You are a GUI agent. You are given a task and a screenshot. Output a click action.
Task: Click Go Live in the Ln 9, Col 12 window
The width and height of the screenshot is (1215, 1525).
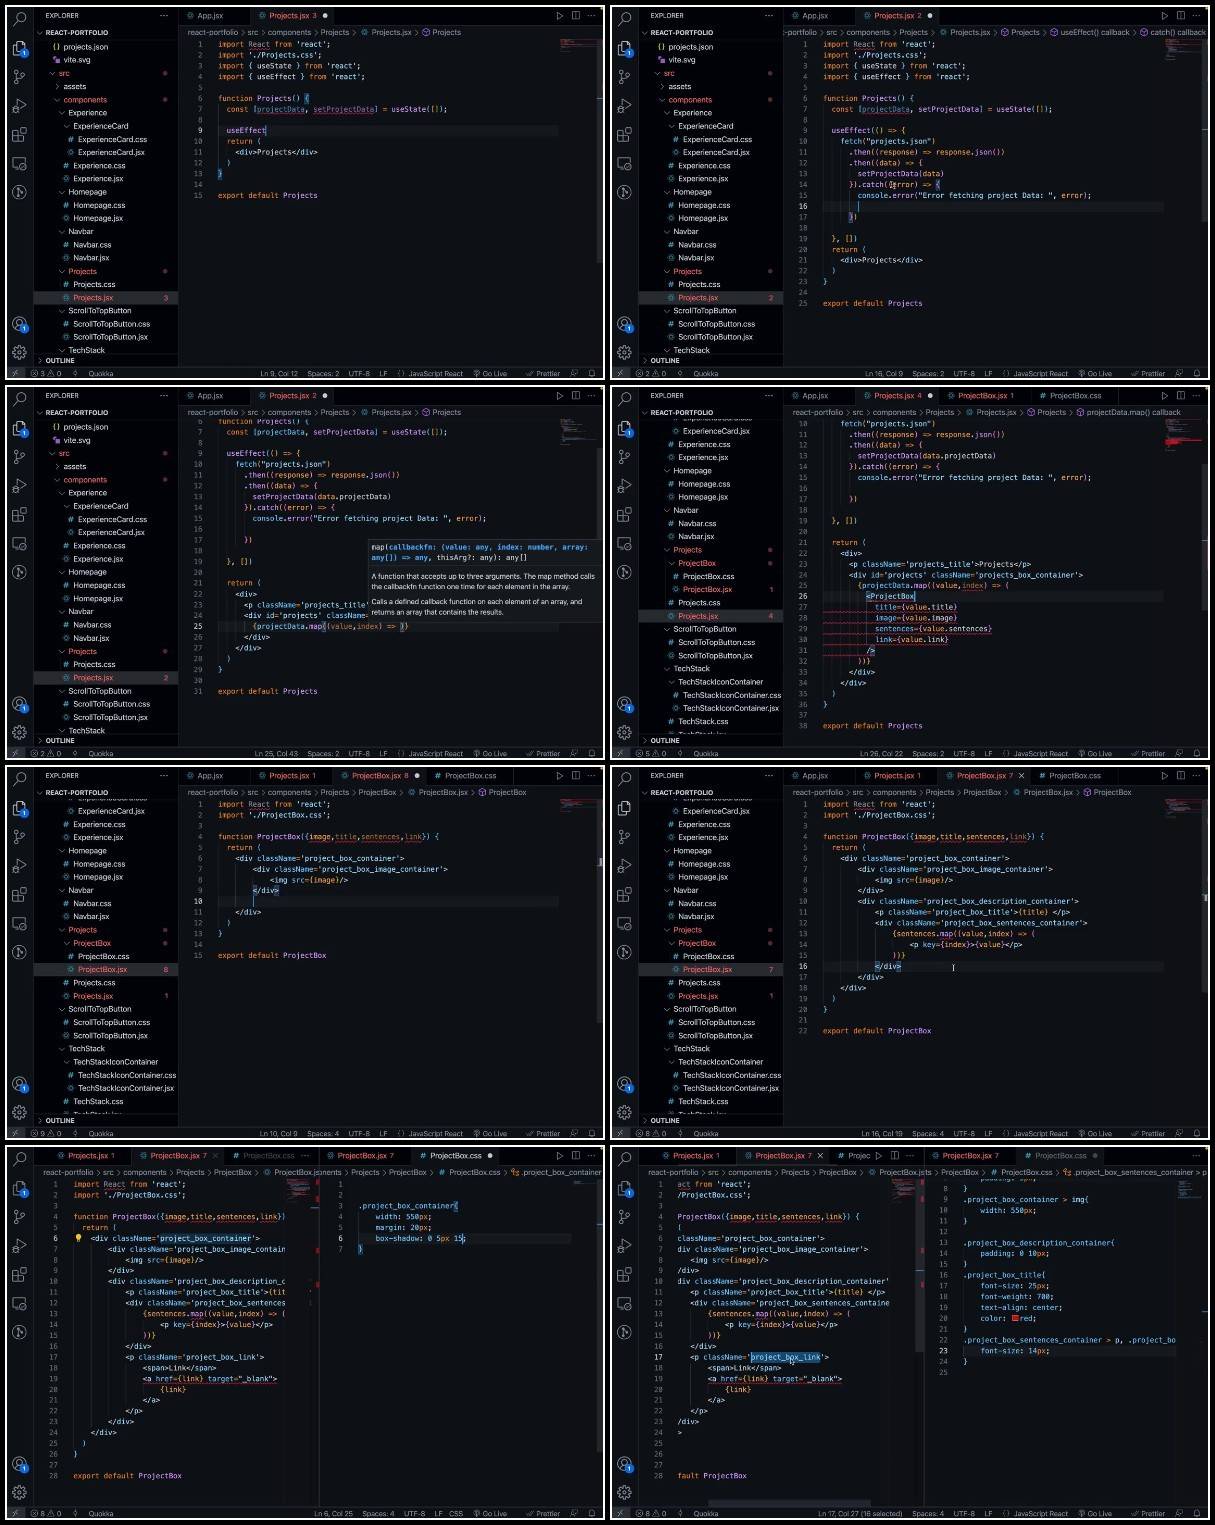pyautogui.click(x=490, y=374)
